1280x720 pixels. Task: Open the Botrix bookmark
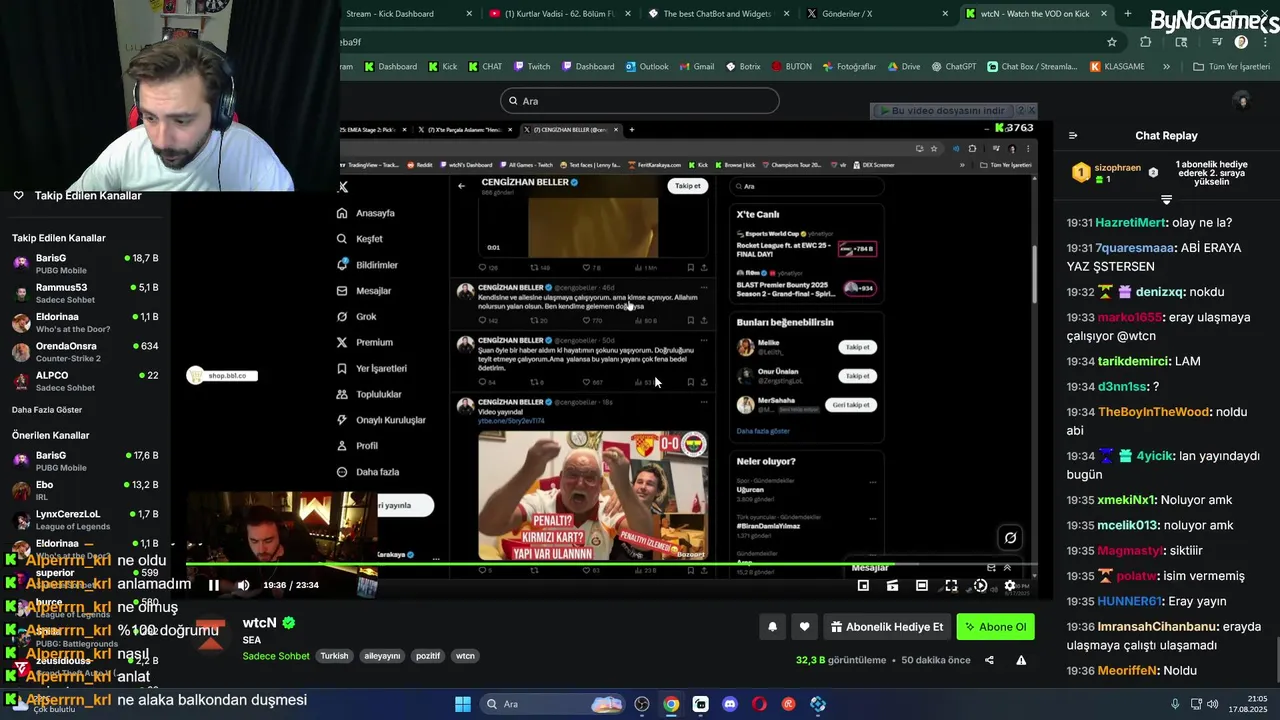742,67
